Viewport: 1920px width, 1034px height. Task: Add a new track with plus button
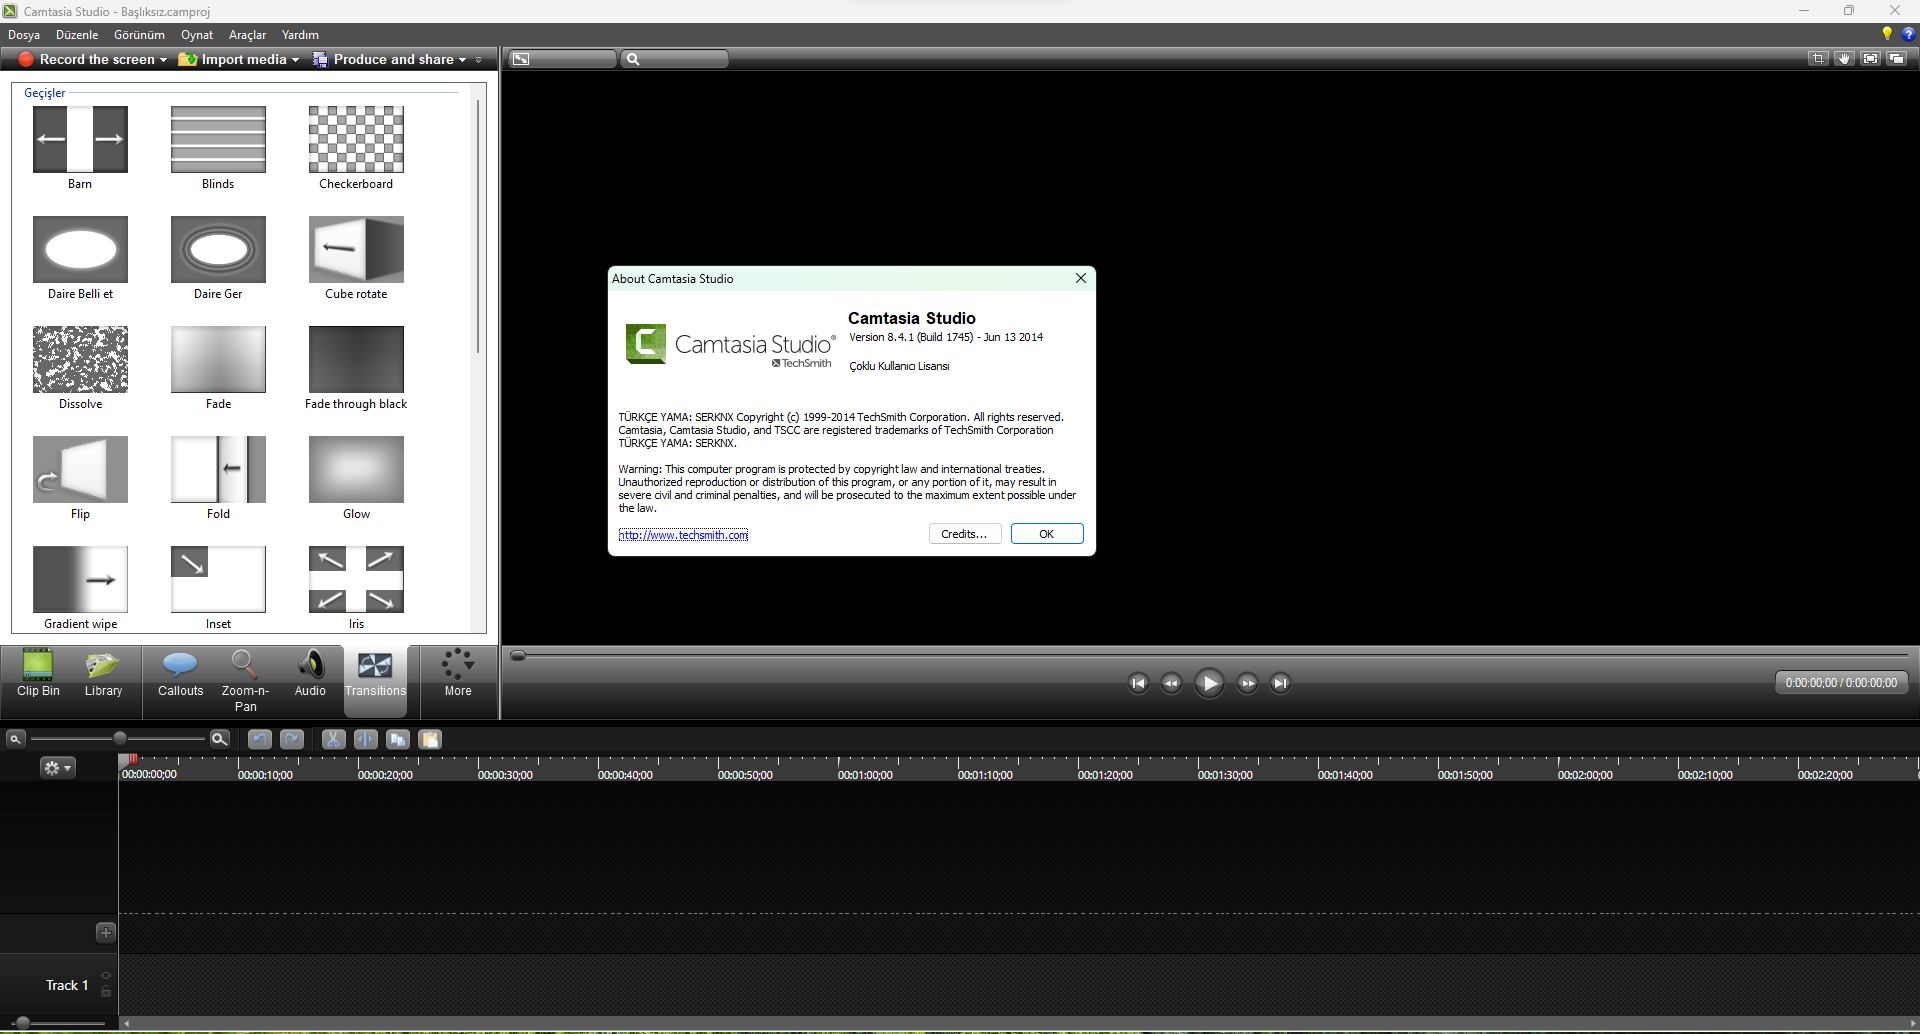click(106, 933)
